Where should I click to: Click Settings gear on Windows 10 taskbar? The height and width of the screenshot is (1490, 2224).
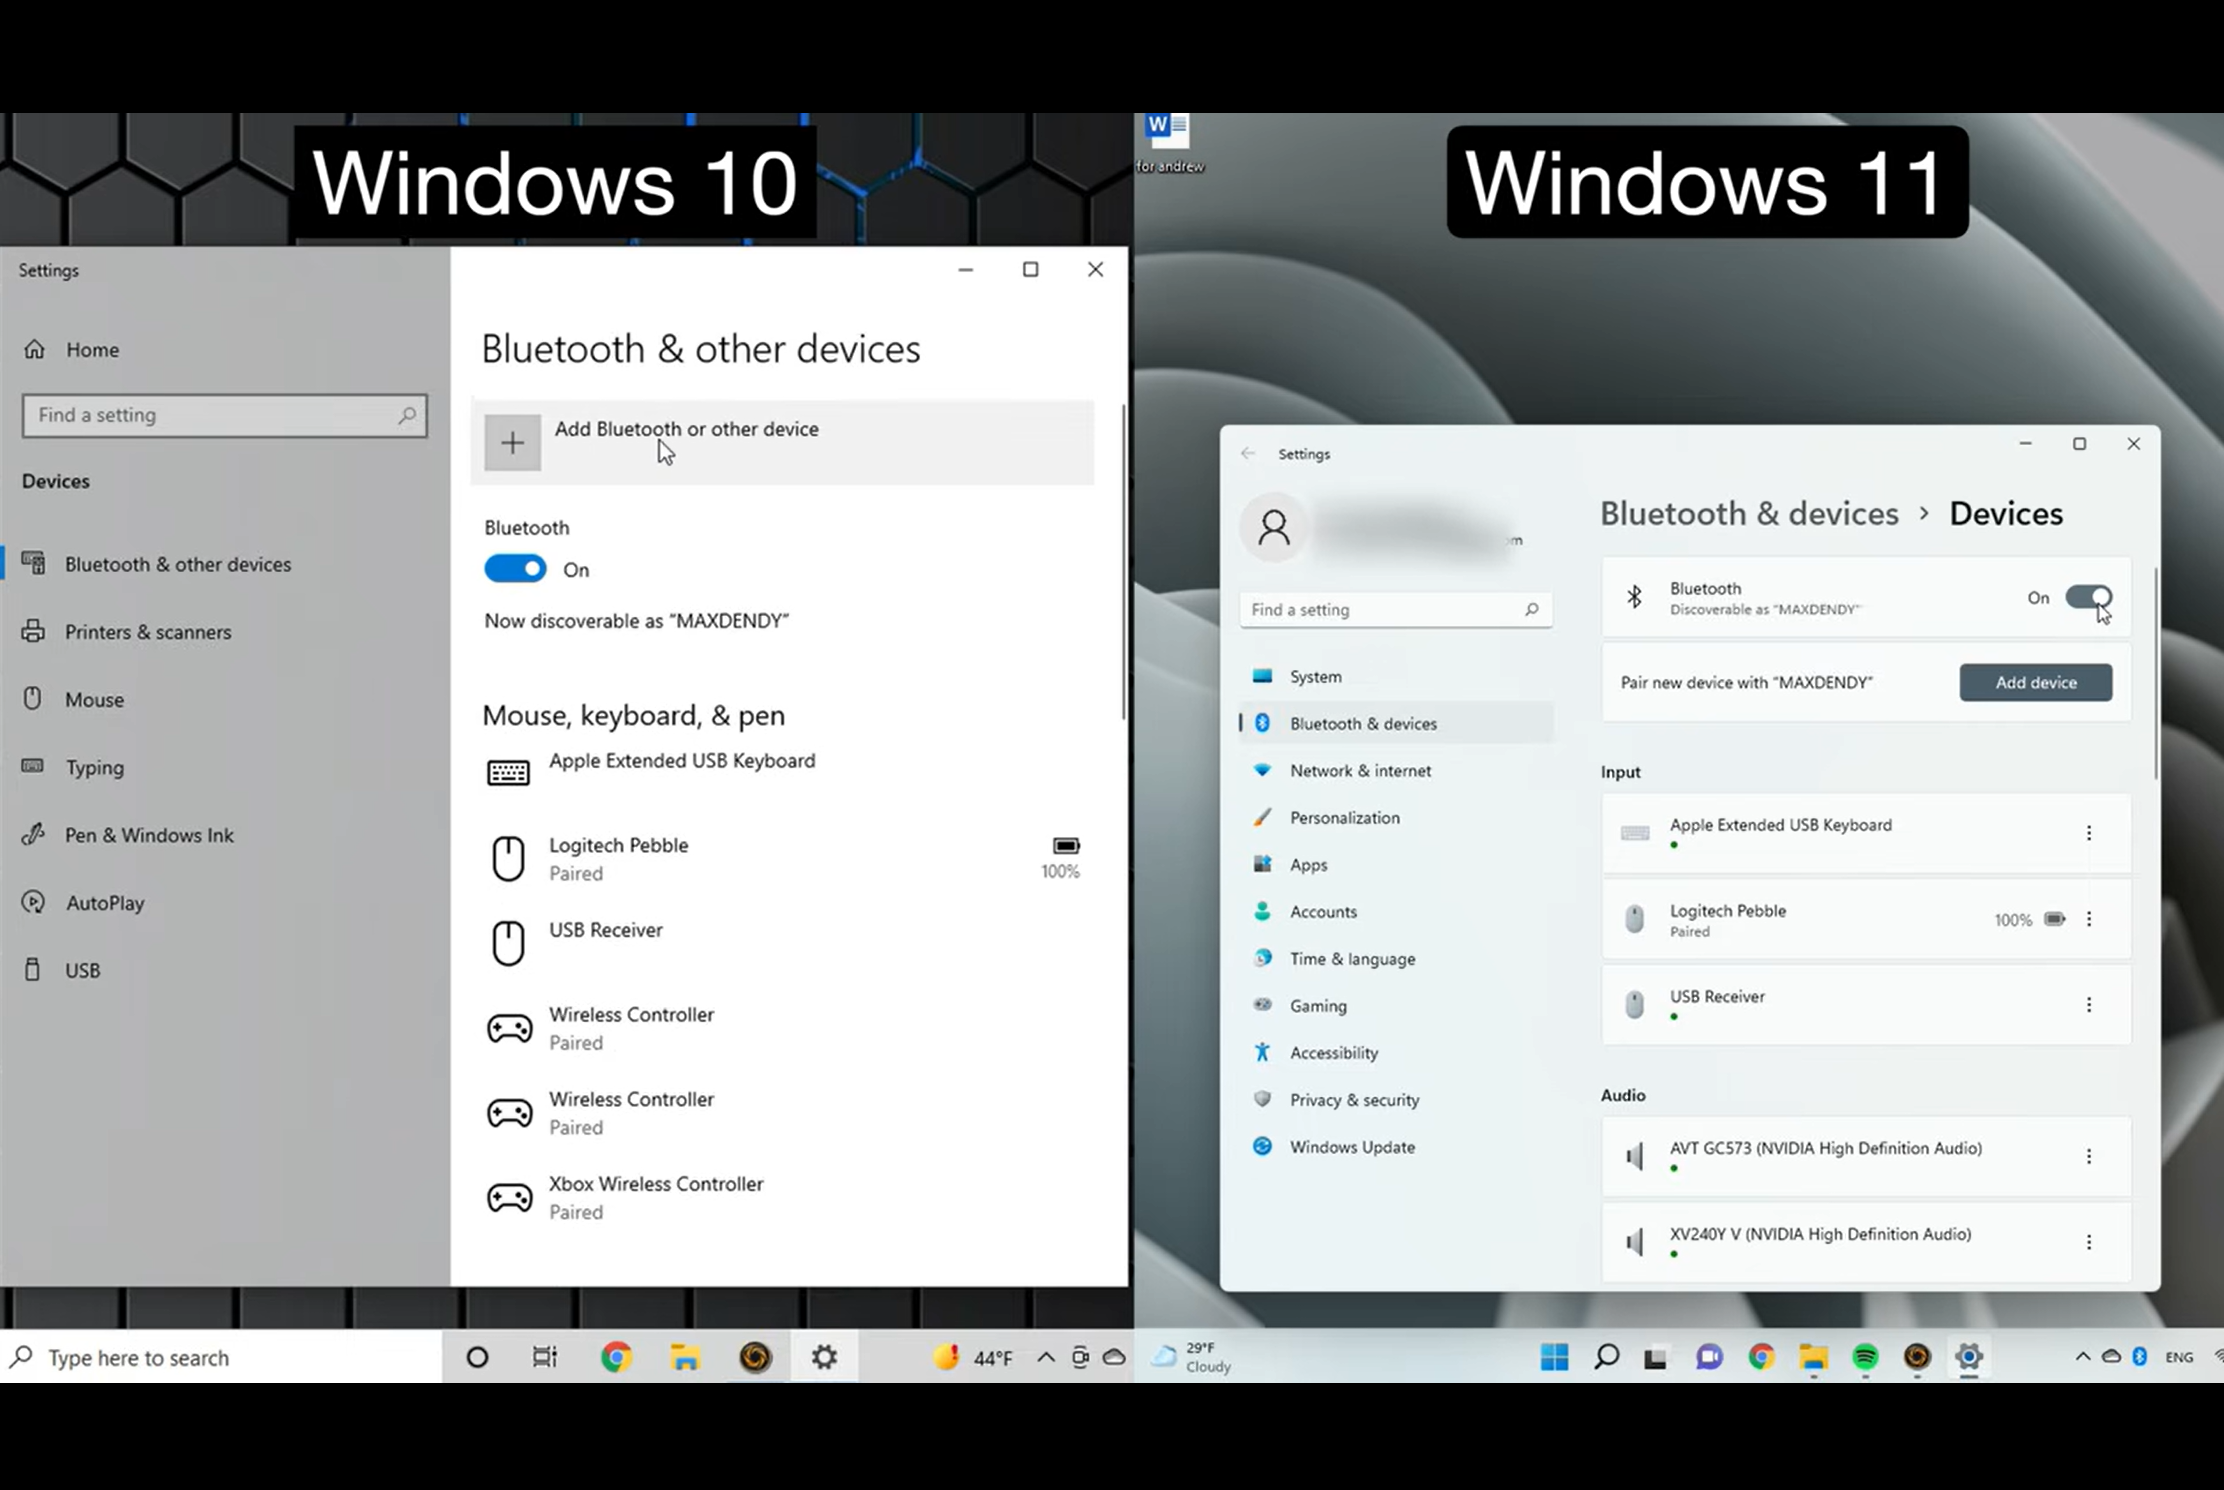(824, 1357)
